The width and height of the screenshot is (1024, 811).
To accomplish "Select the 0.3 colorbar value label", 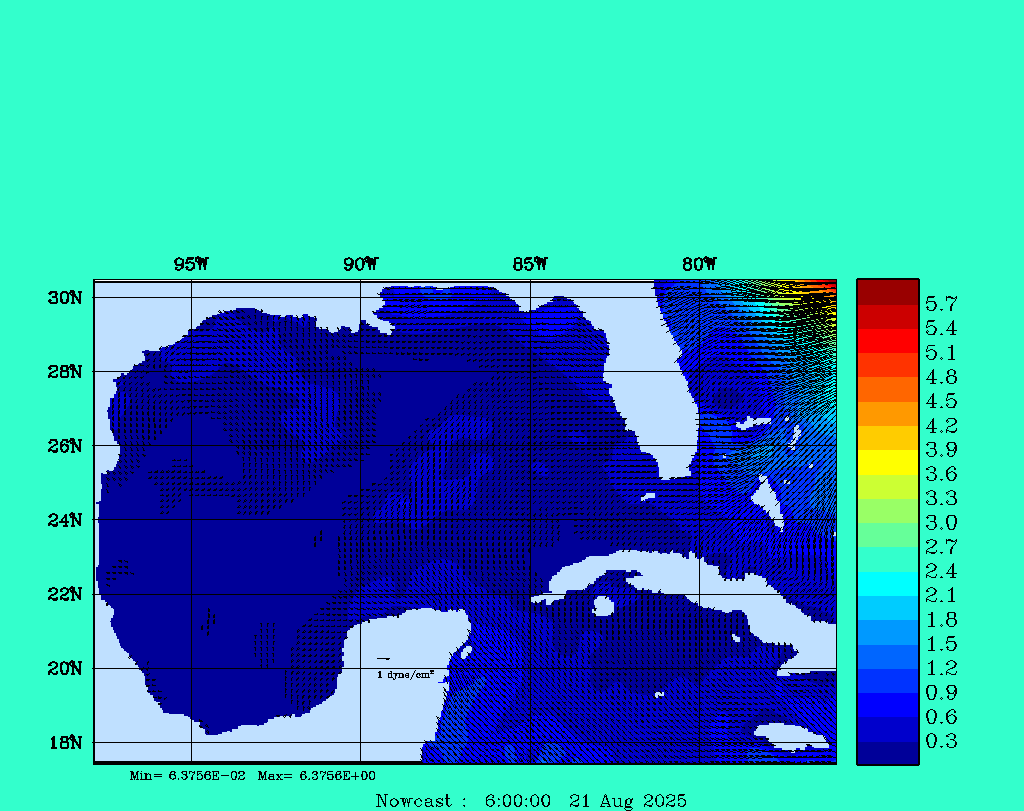I will point(940,741).
